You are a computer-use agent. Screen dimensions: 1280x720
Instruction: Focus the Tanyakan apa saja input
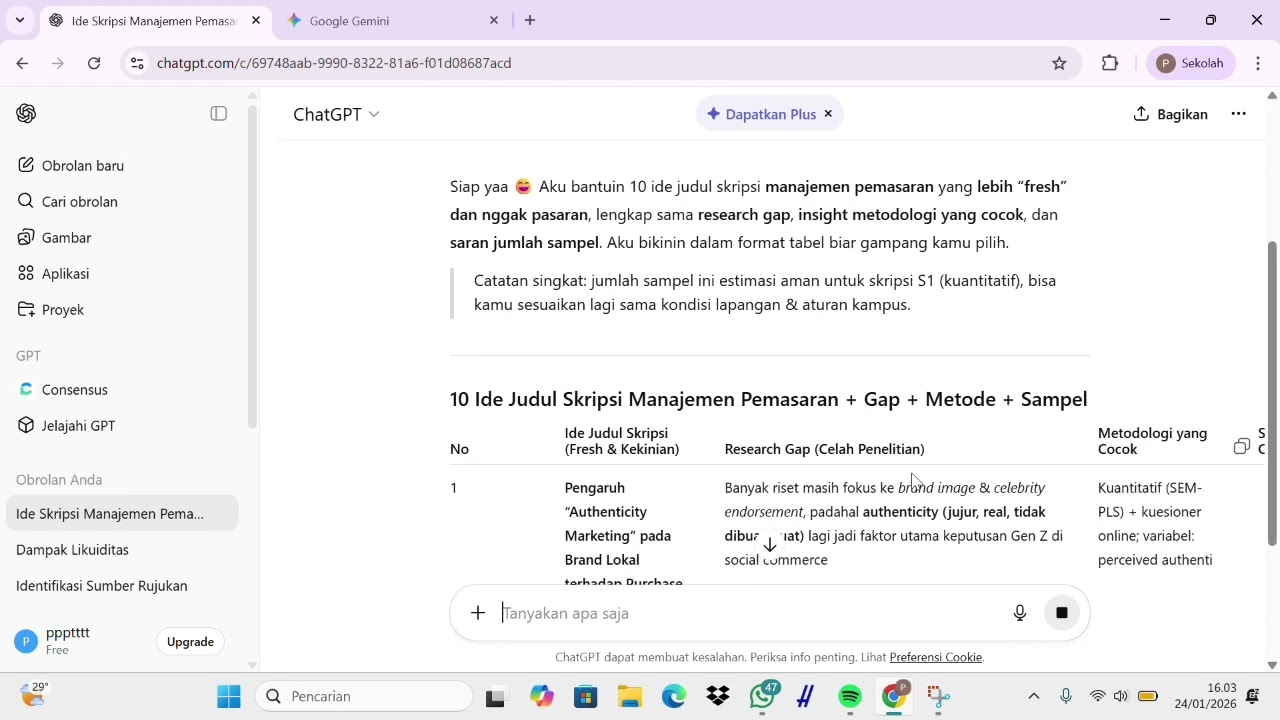[750, 613]
